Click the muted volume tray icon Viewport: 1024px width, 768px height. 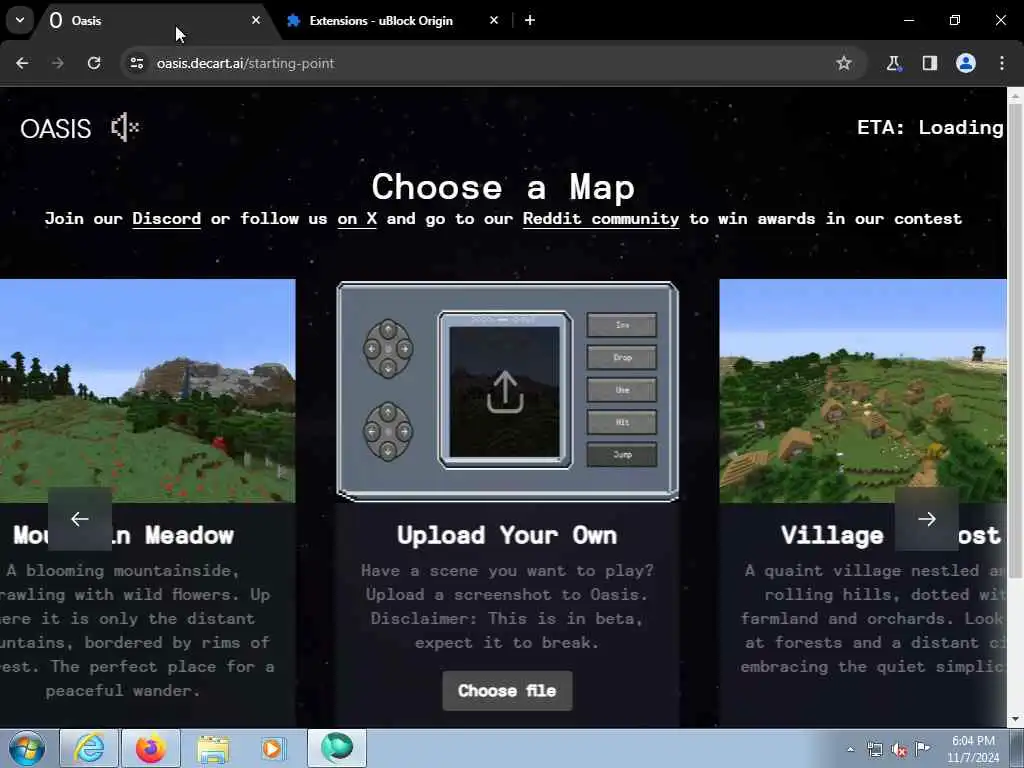click(899, 750)
